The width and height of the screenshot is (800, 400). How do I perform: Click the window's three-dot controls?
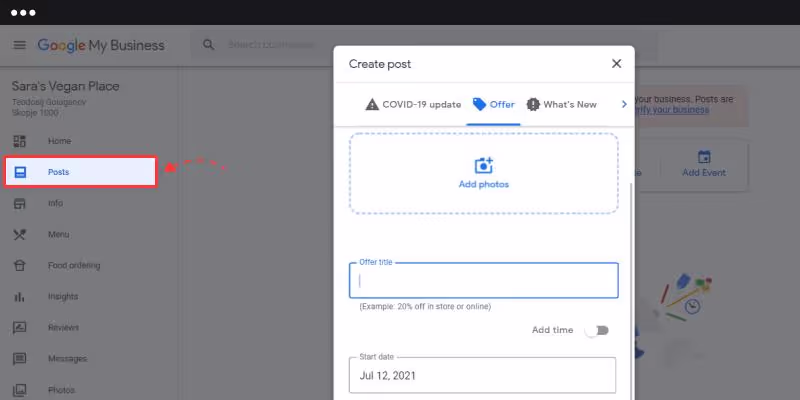click(23, 13)
